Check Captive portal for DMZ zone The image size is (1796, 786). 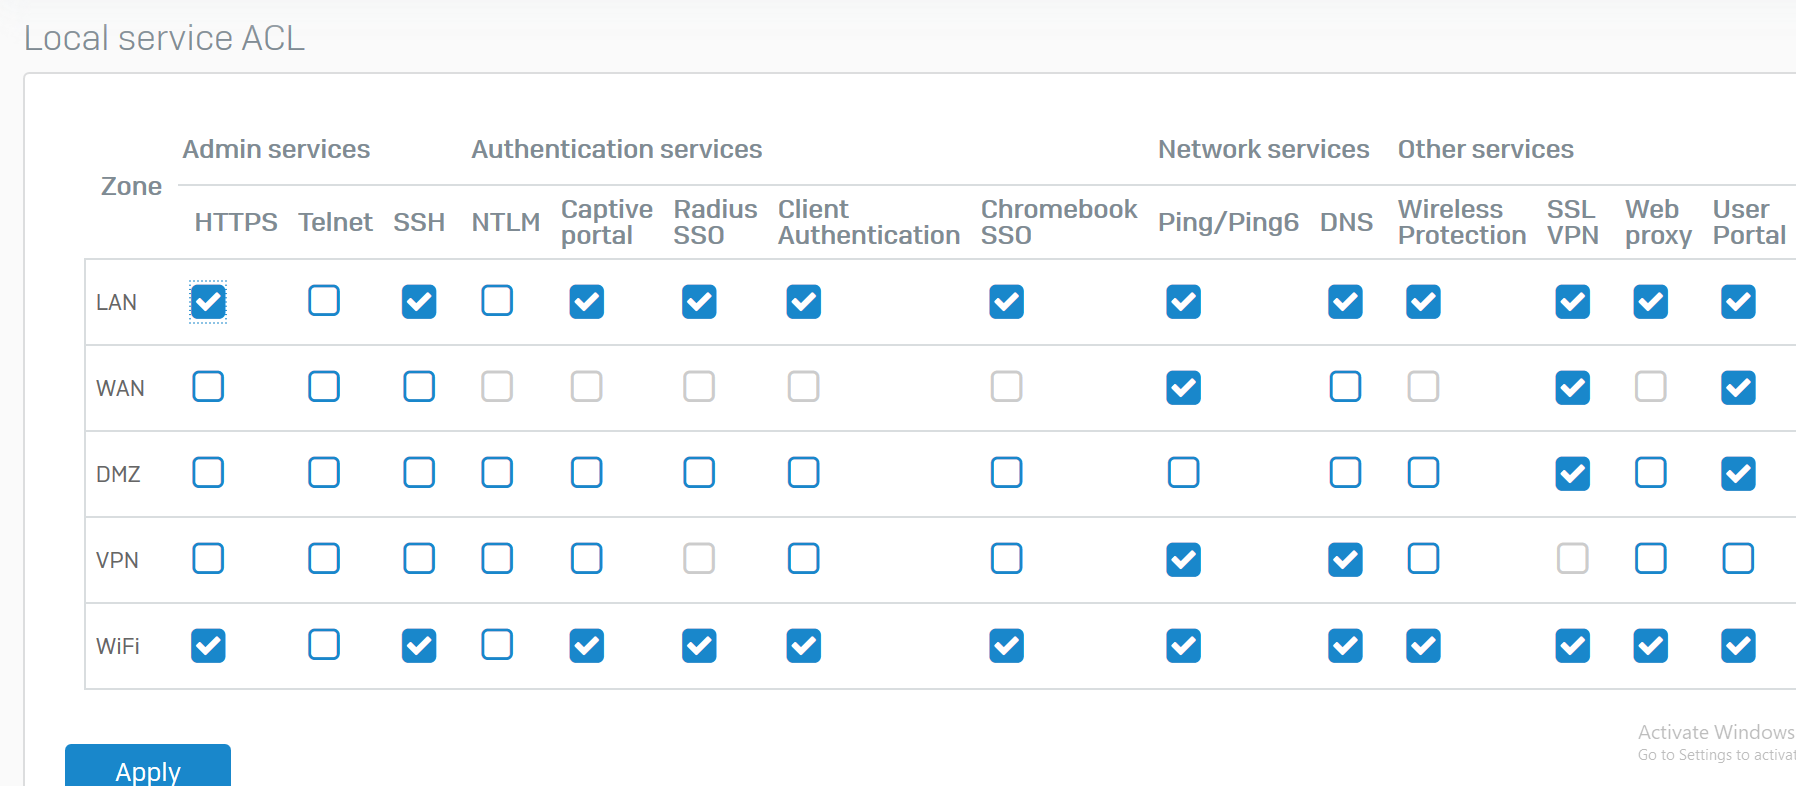586,473
